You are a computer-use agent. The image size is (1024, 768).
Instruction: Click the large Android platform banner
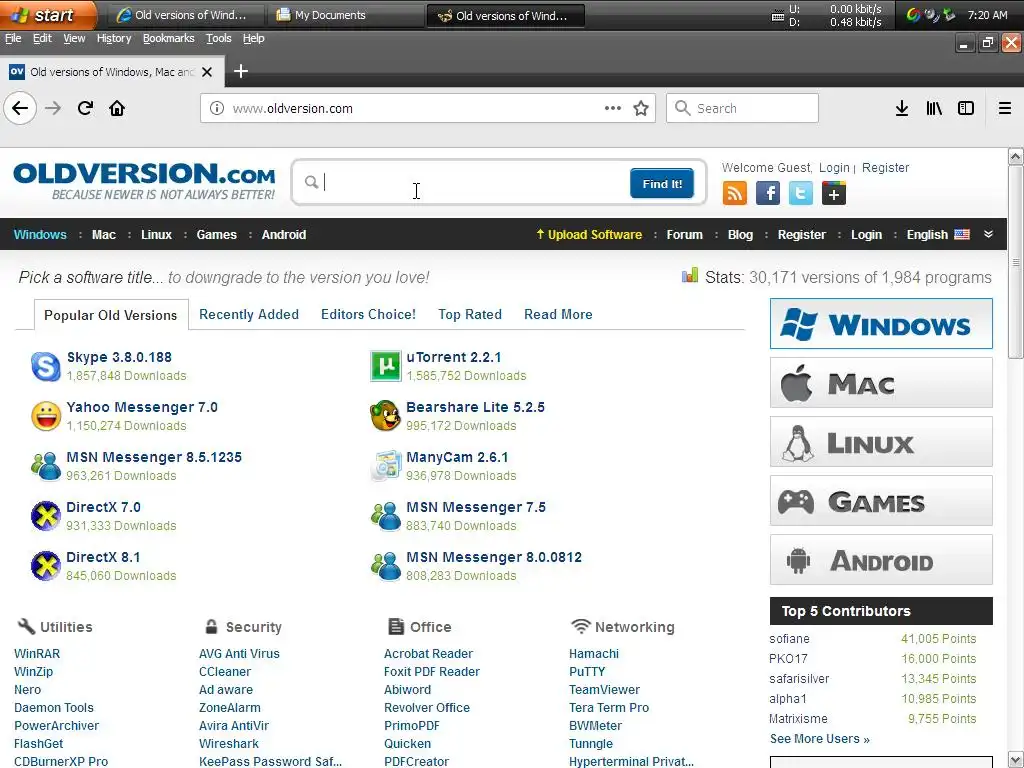[x=881, y=560]
